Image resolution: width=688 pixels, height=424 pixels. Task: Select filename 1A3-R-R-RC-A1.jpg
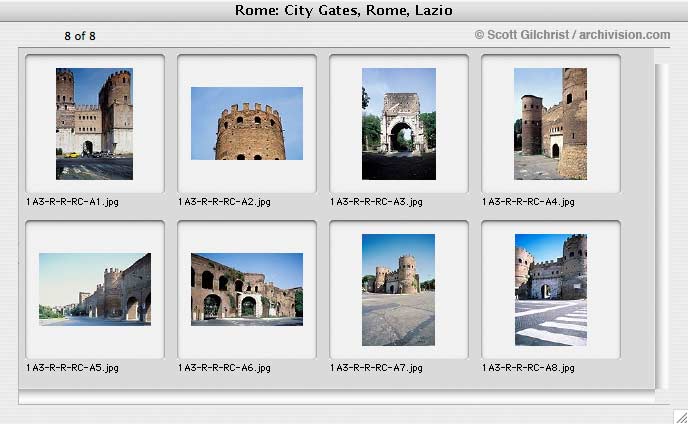pyautogui.click(x=72, y=202)
